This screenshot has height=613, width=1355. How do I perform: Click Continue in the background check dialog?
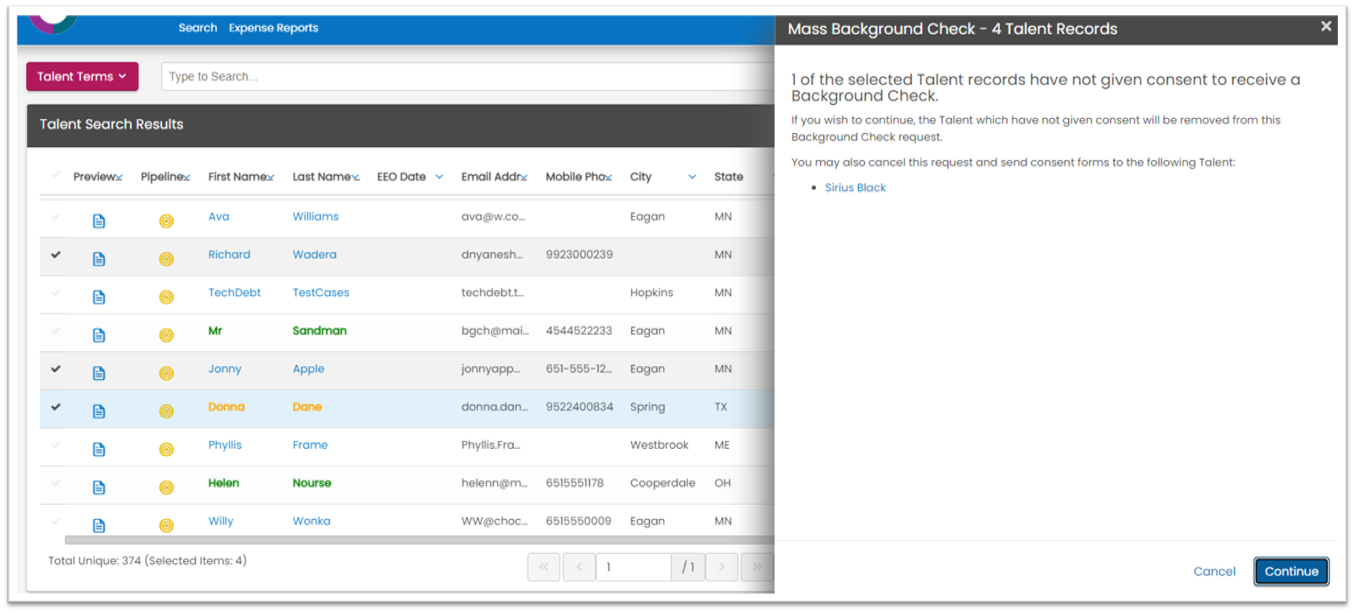pyautogui.click(x=1291, y=571)
